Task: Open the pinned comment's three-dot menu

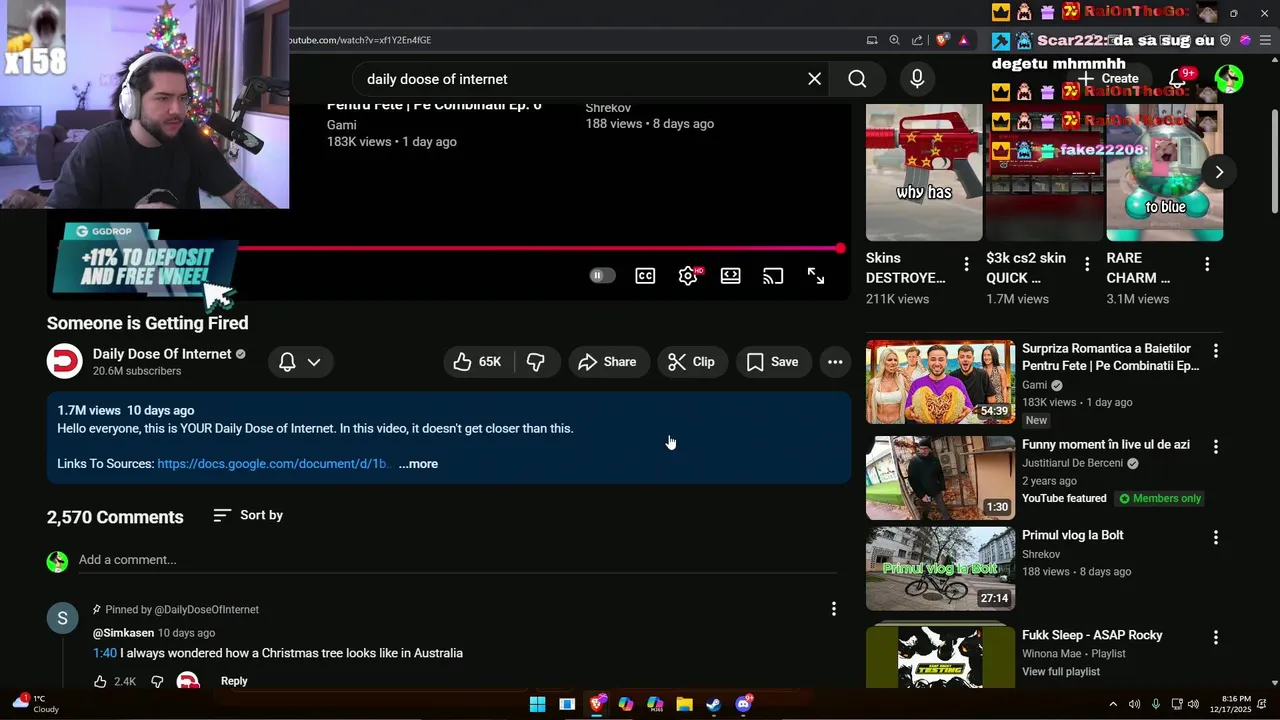Action: [834, 608]
